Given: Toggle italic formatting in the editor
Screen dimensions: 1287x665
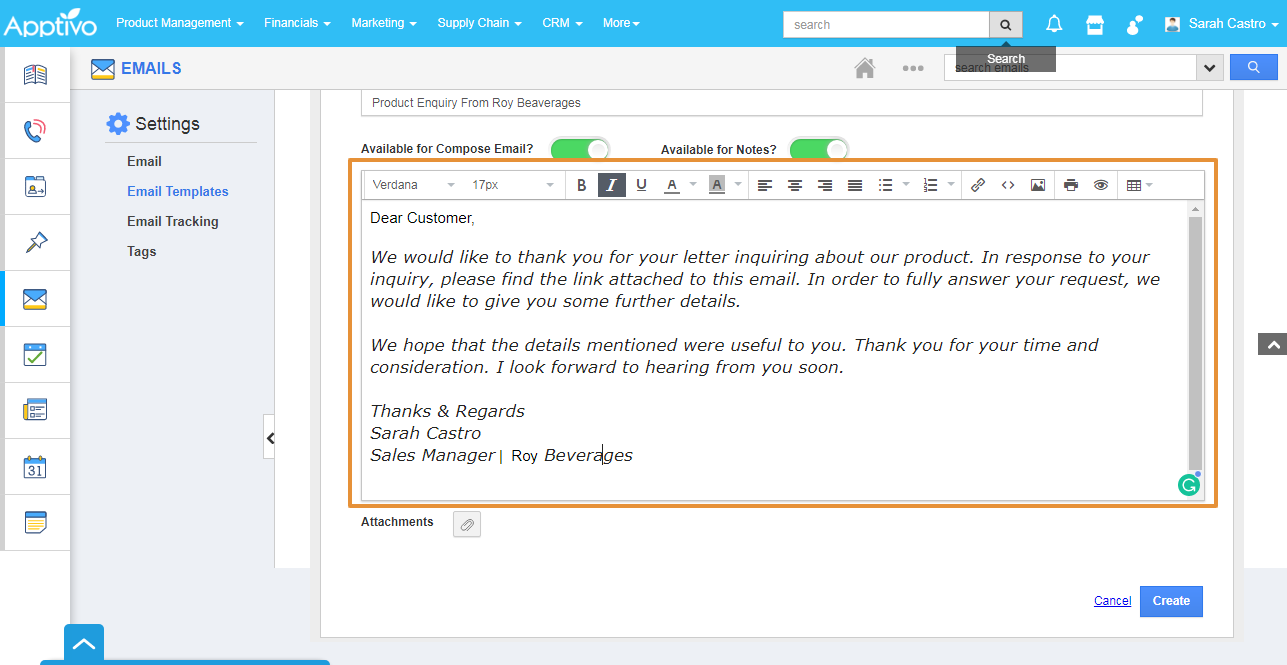Looking at the screenshot, I should coord(611,185).
